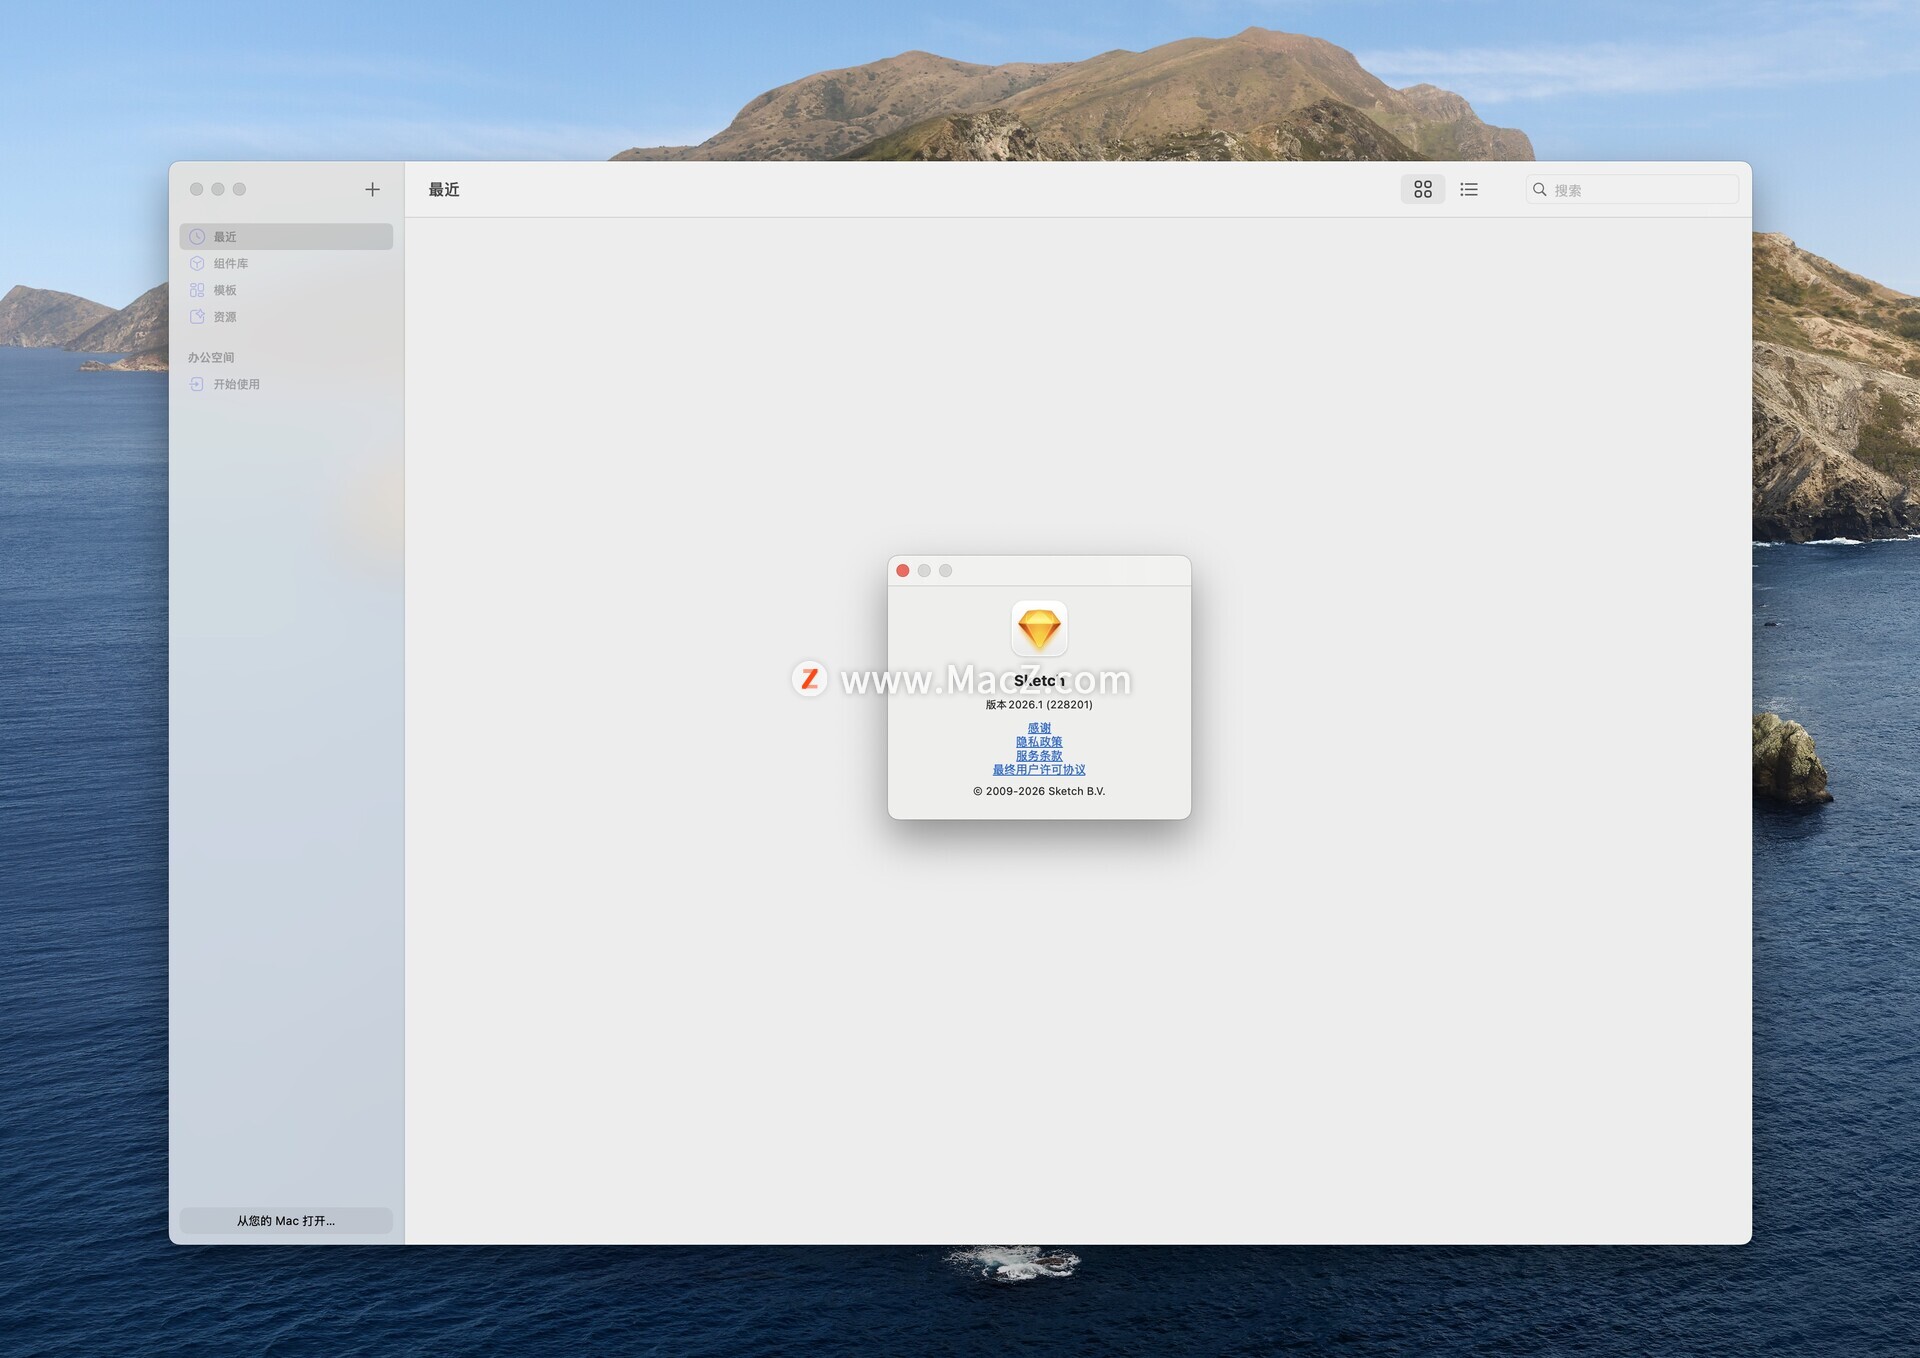Switch to list view
The image size is (1920, 1358).
click(x=1468, y=189)
